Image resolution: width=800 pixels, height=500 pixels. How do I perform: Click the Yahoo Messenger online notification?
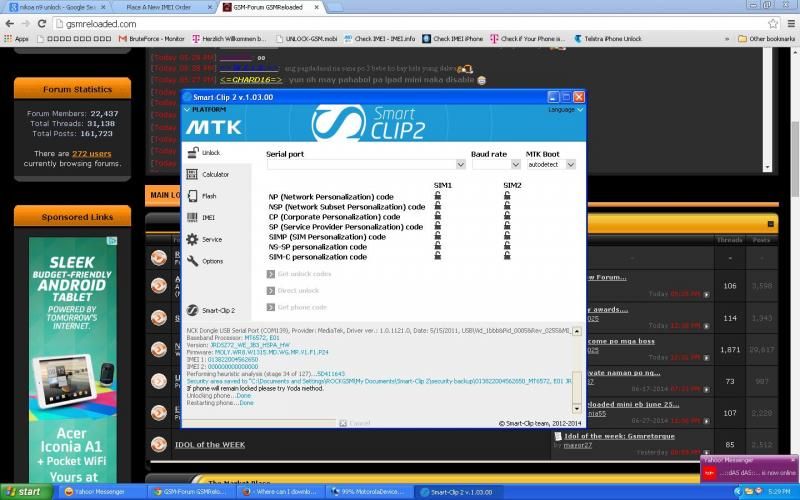(x=749, y=469)
